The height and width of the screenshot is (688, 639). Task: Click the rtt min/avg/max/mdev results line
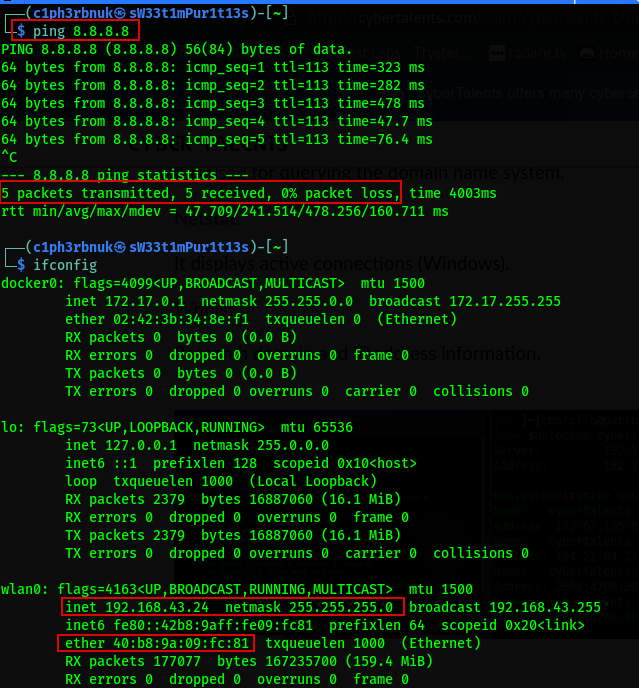[225, 211]
